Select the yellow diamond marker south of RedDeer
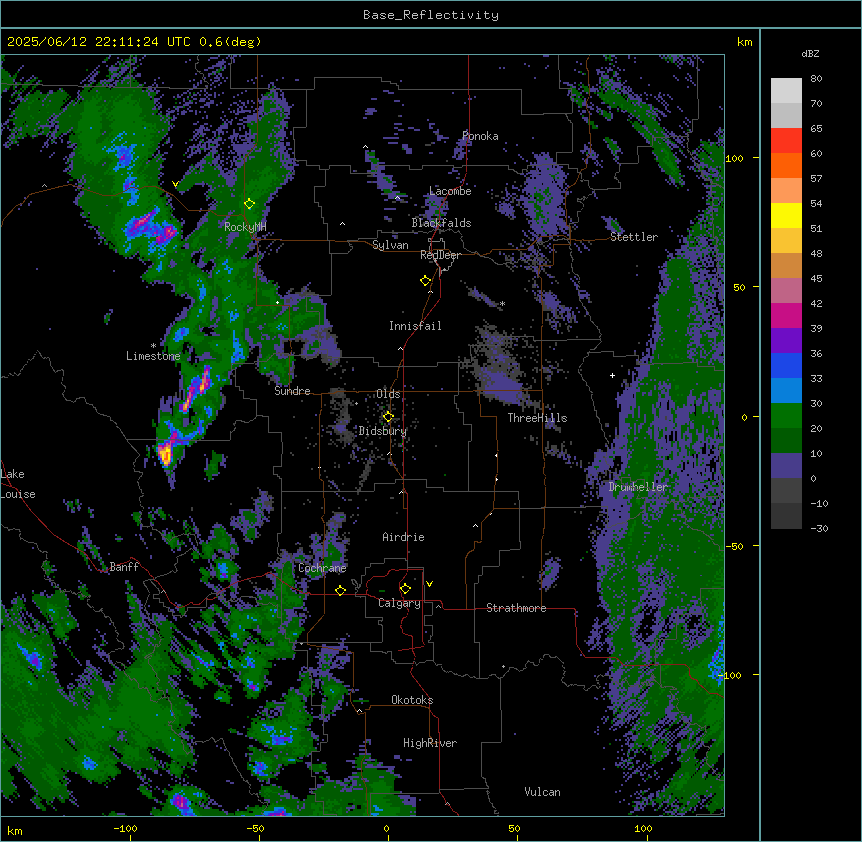This screenshot has height=842, width=862. point(426,281)
